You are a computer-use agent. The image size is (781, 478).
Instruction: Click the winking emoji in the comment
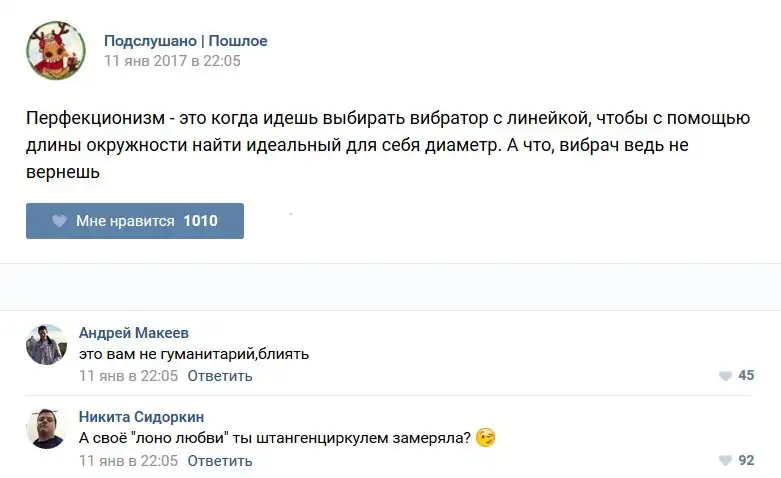coord(486,438)
